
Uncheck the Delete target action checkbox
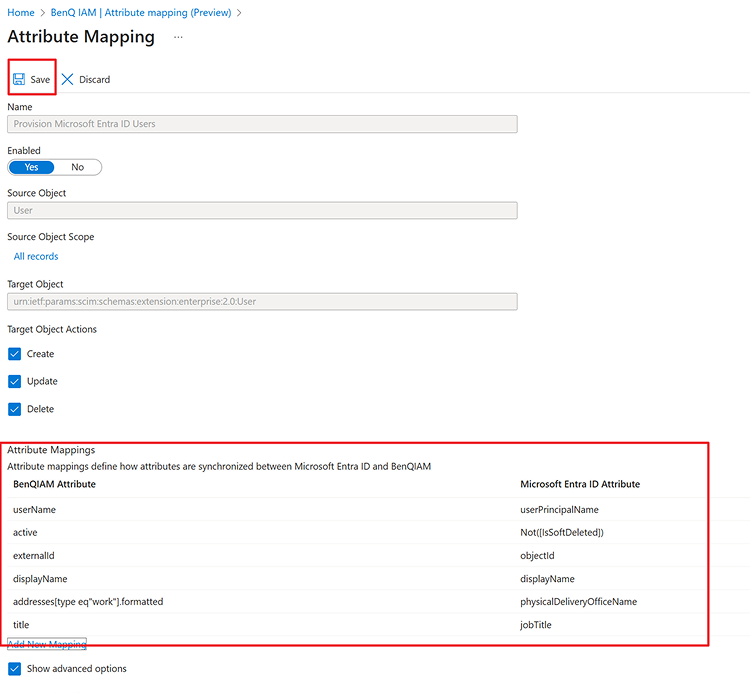14,409
